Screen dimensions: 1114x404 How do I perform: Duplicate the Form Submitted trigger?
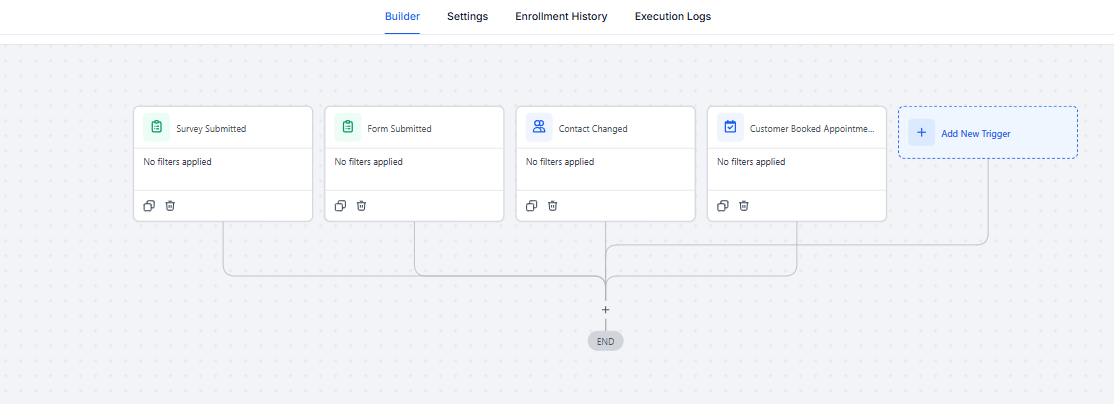click(340, 206)
